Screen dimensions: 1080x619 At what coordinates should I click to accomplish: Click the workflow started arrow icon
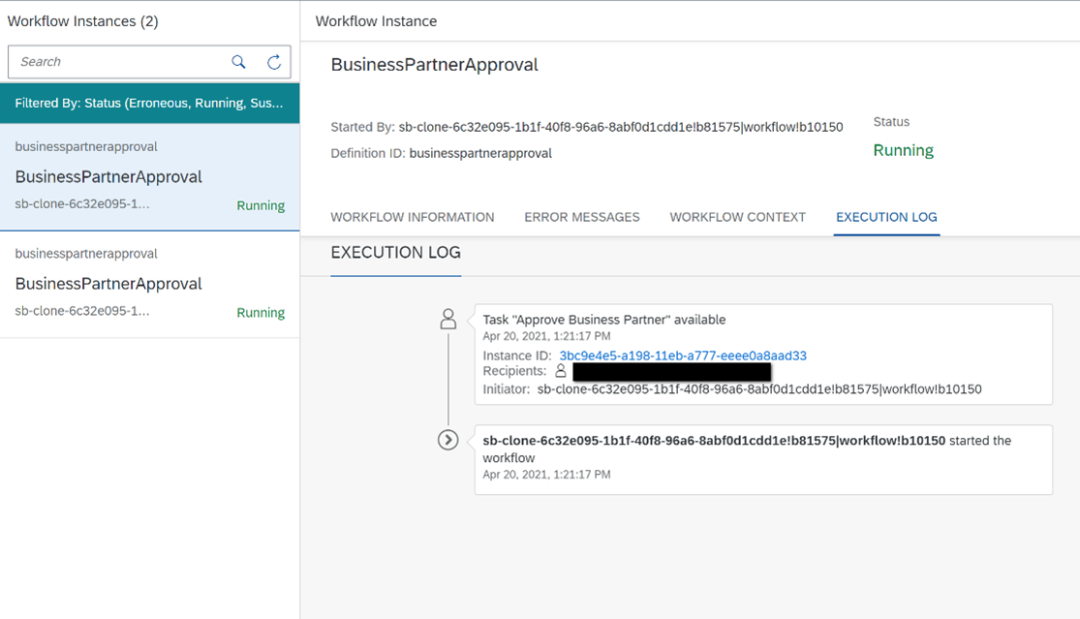[x=448, y=439]
